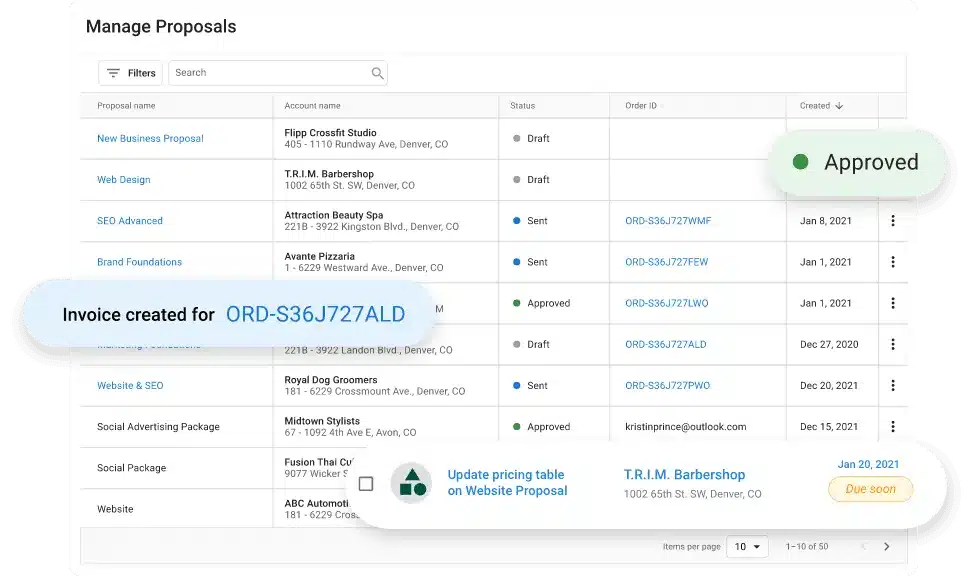Image resolution: width=973 pixels, height=576 pixels.
Task: Go to next page of proposals
Action: 886,547
